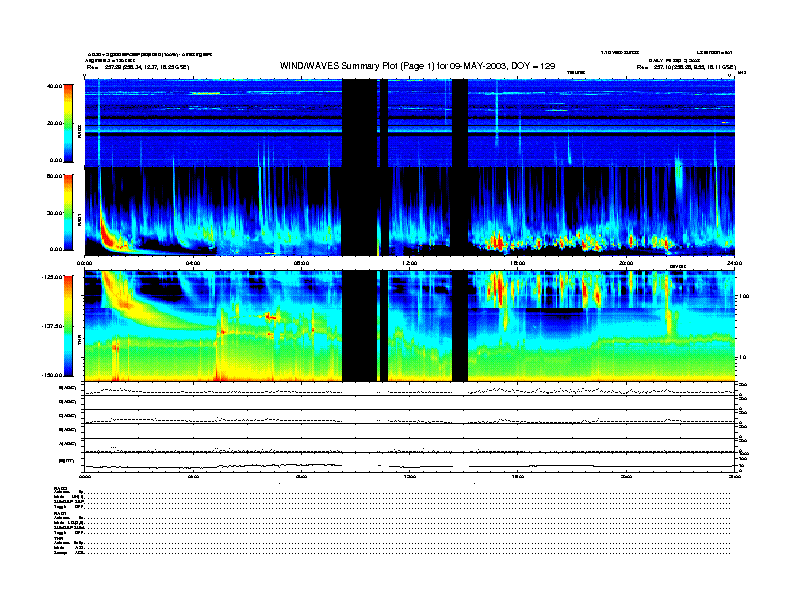Click the -137.50 label on TNR scale
Image resolution: width=792 pixels, height=612 pixels.
(x=52, y=326)
